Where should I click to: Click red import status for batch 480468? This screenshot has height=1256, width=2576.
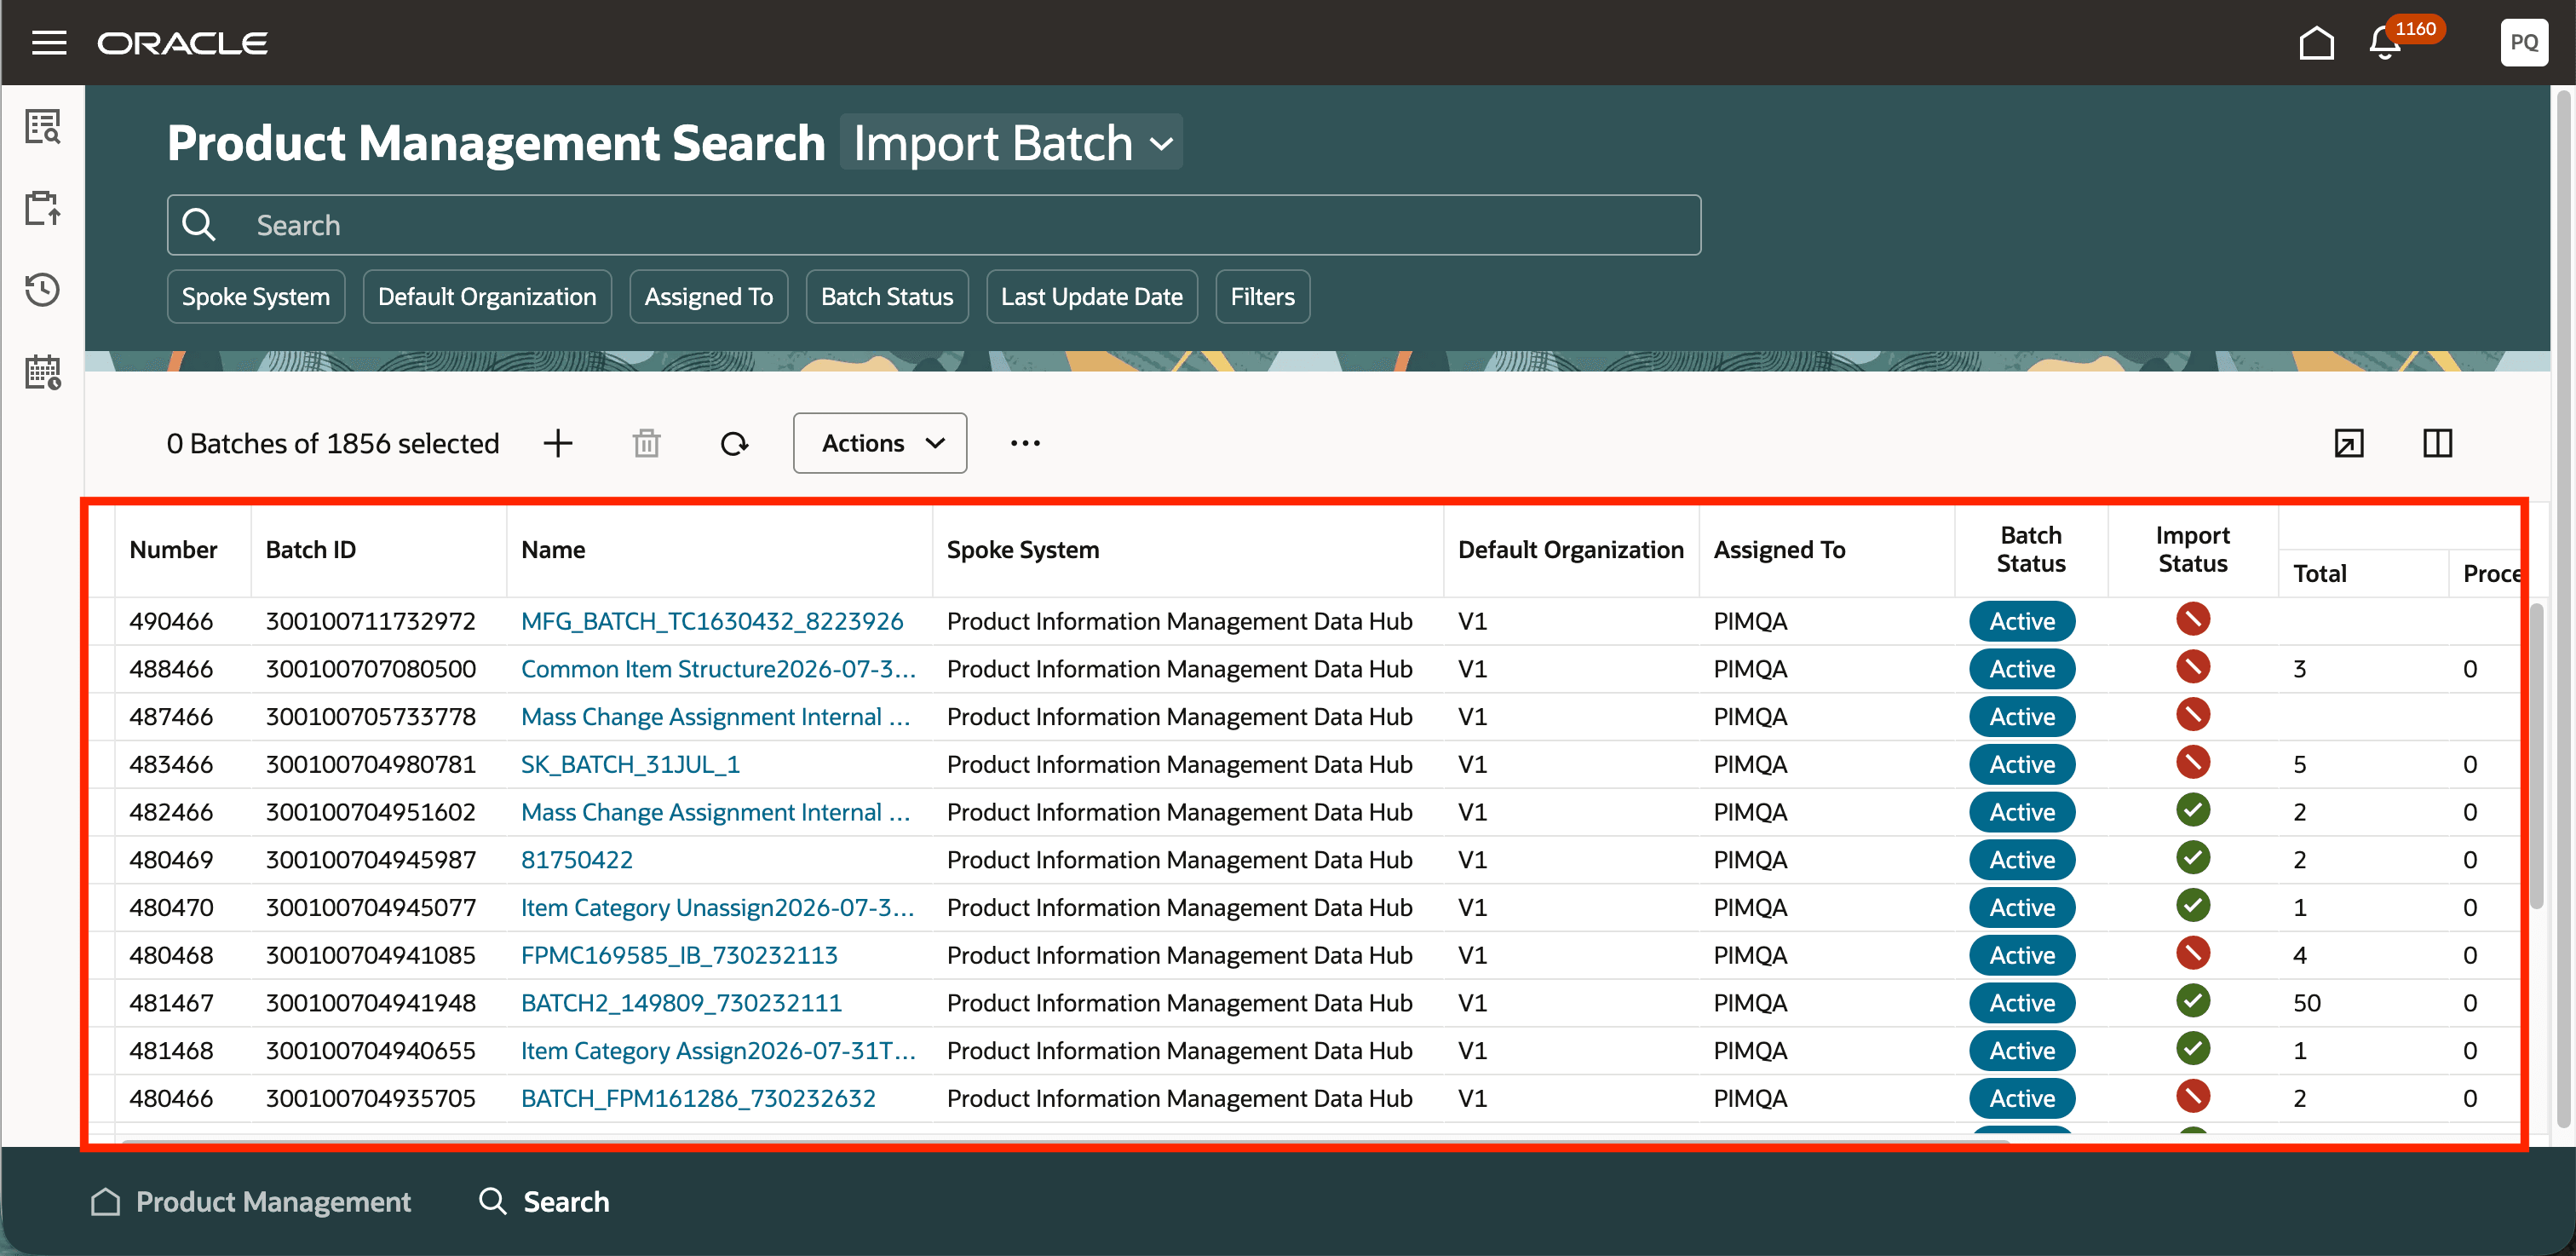2192,954
